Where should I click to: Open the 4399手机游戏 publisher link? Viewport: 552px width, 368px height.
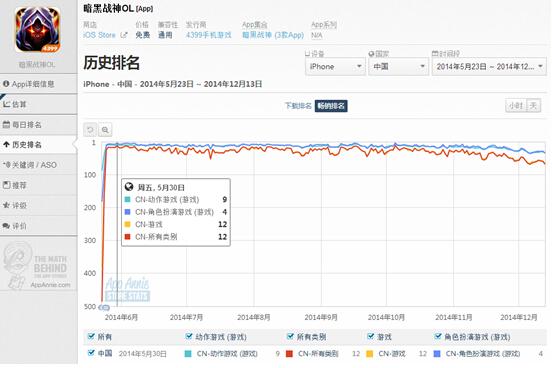pos(209,35)
